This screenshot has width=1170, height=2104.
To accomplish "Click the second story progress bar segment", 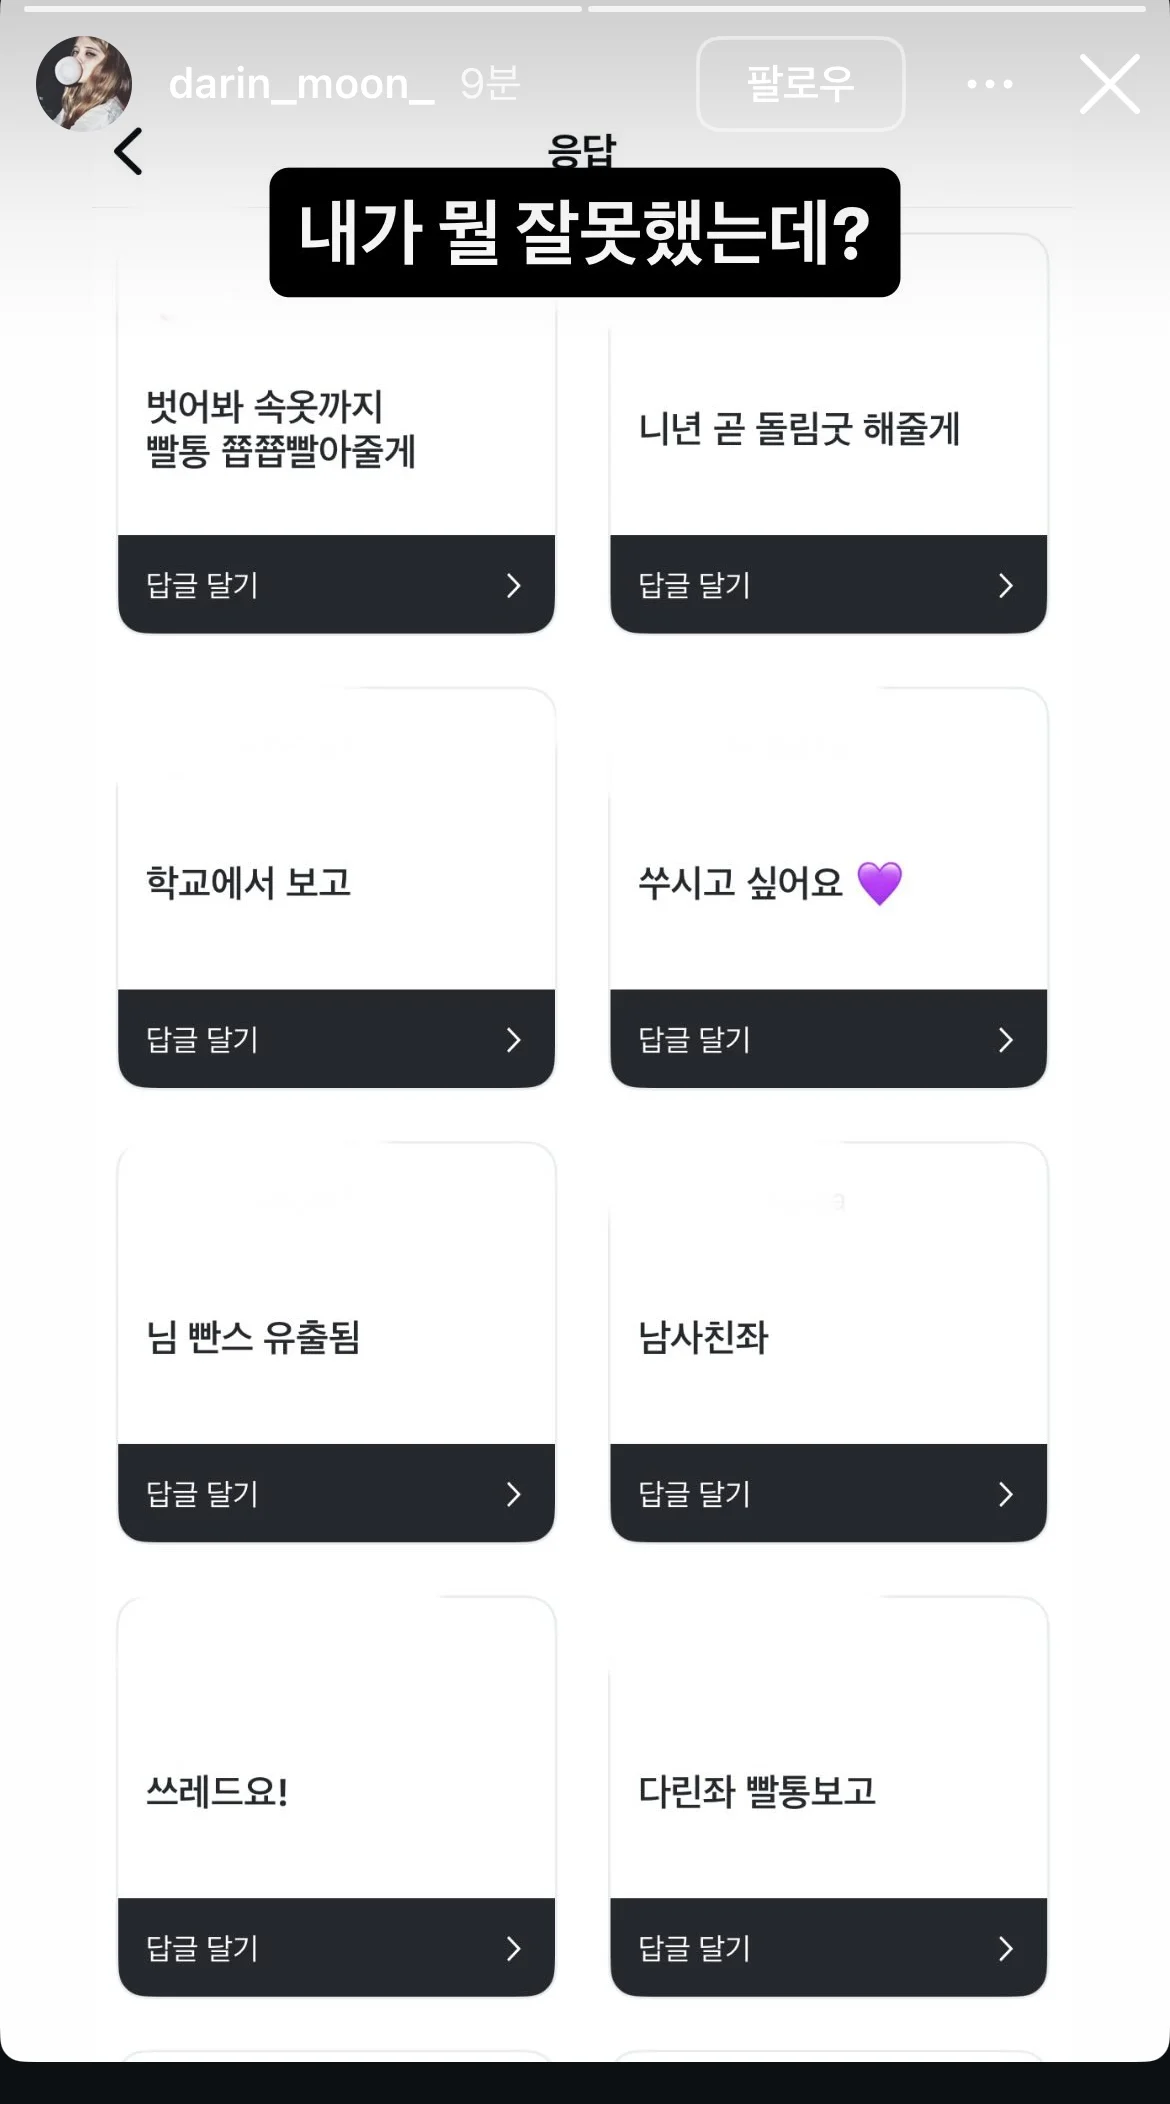I will pos(866,9).
